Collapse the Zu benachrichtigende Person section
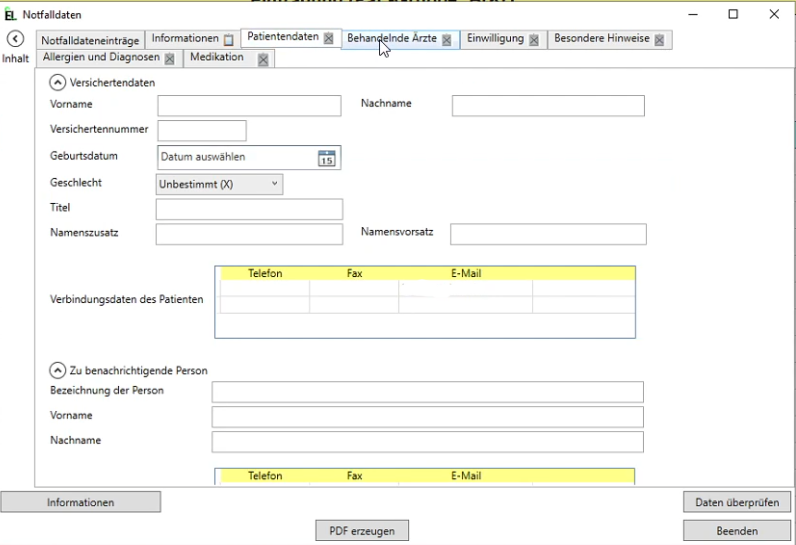Screen dimensions: 796x545 click(x=57, y=370)
